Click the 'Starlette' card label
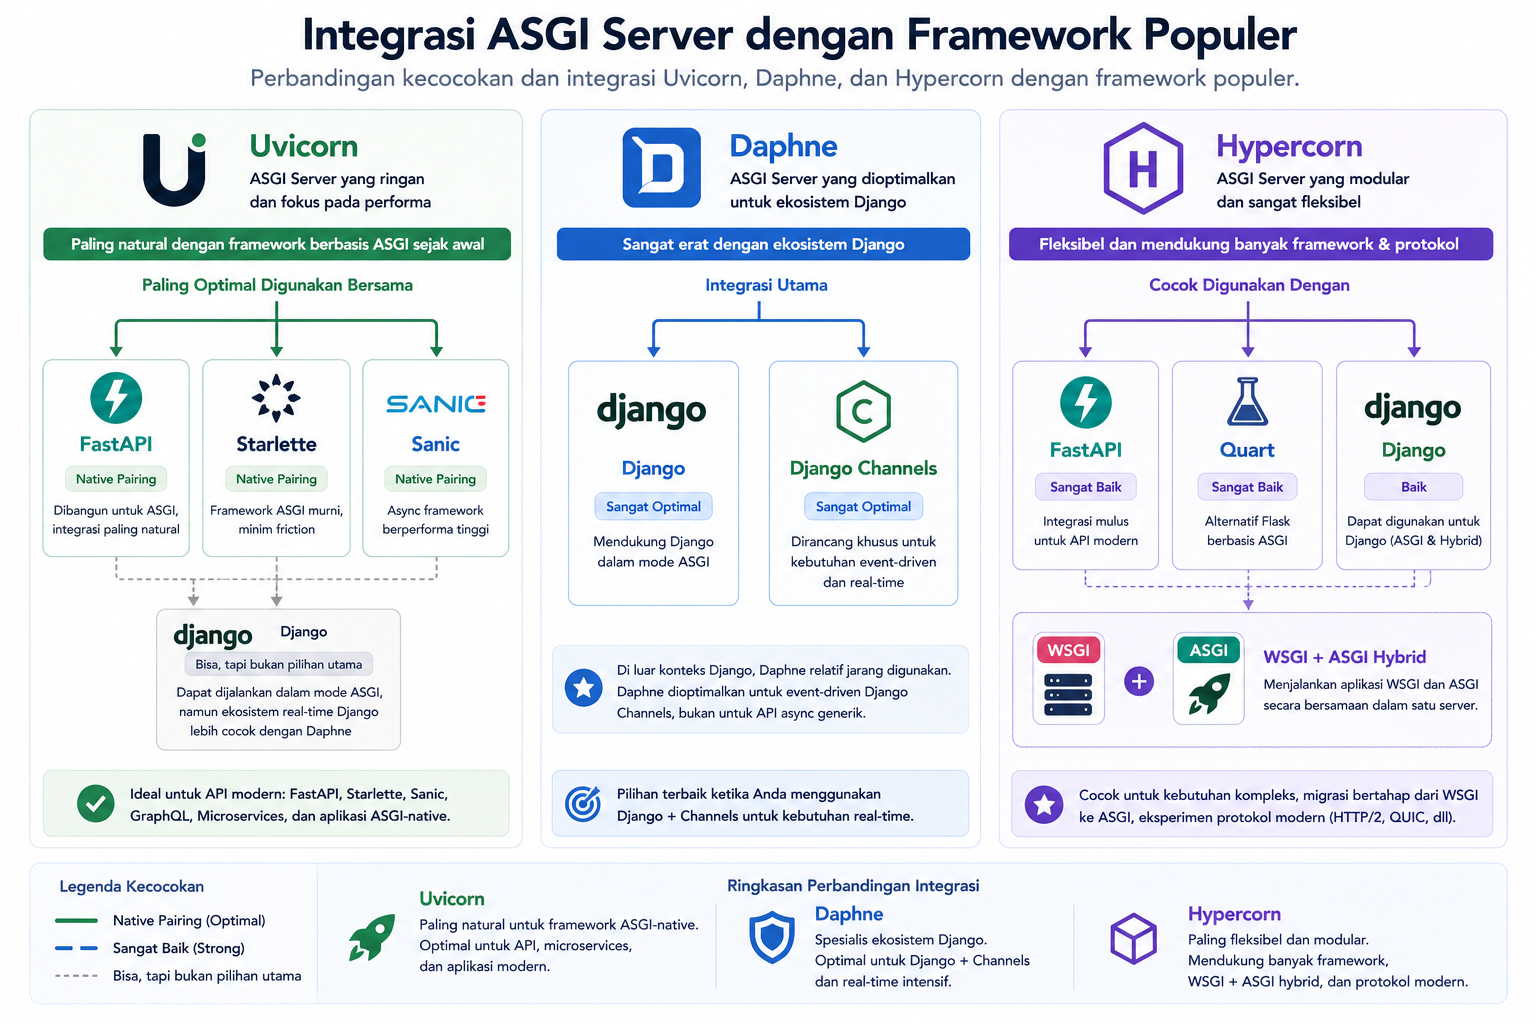 point(276,444)
